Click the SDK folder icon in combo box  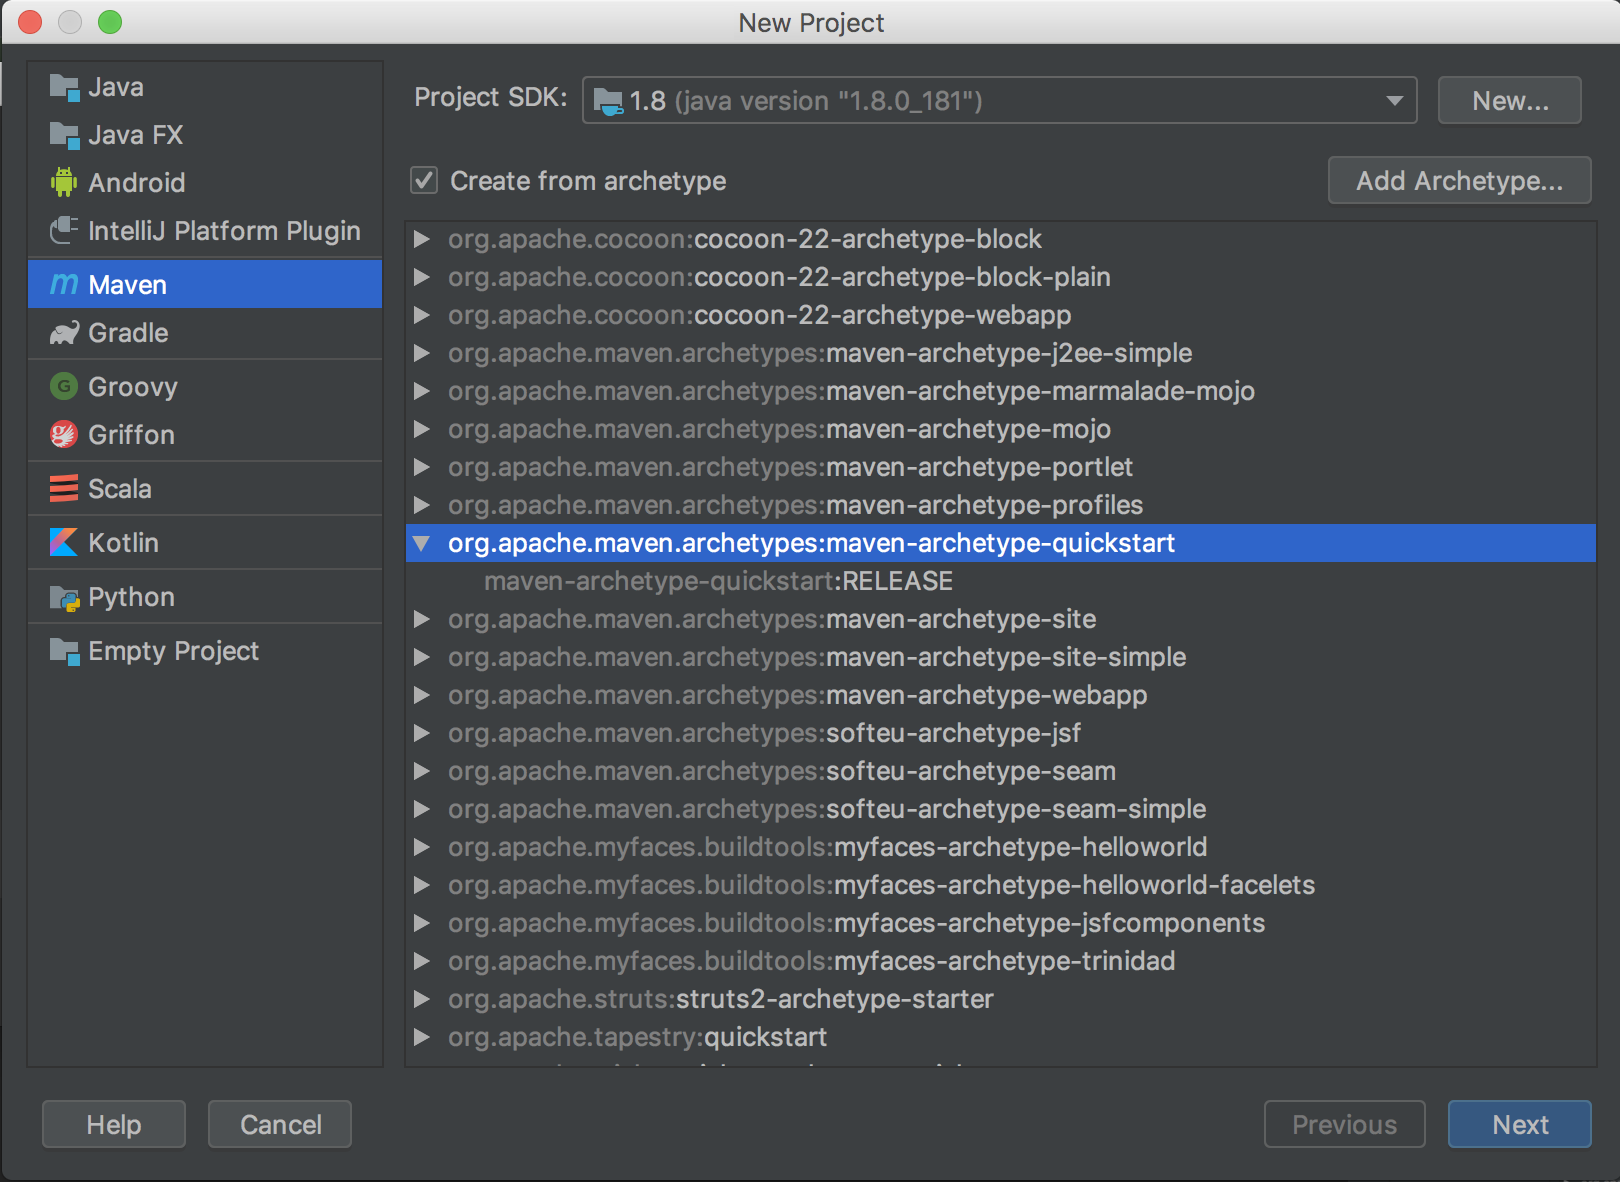tap(608, 101)
